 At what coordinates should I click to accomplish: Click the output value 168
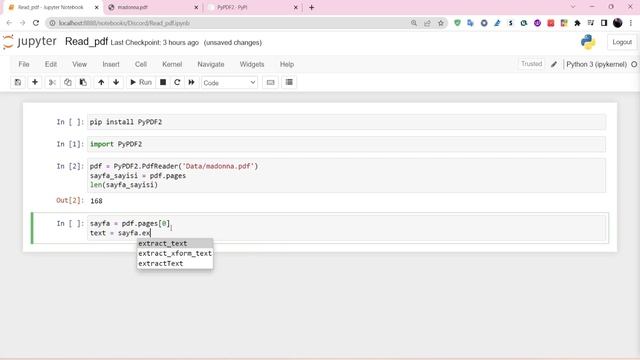coord(96,201)
